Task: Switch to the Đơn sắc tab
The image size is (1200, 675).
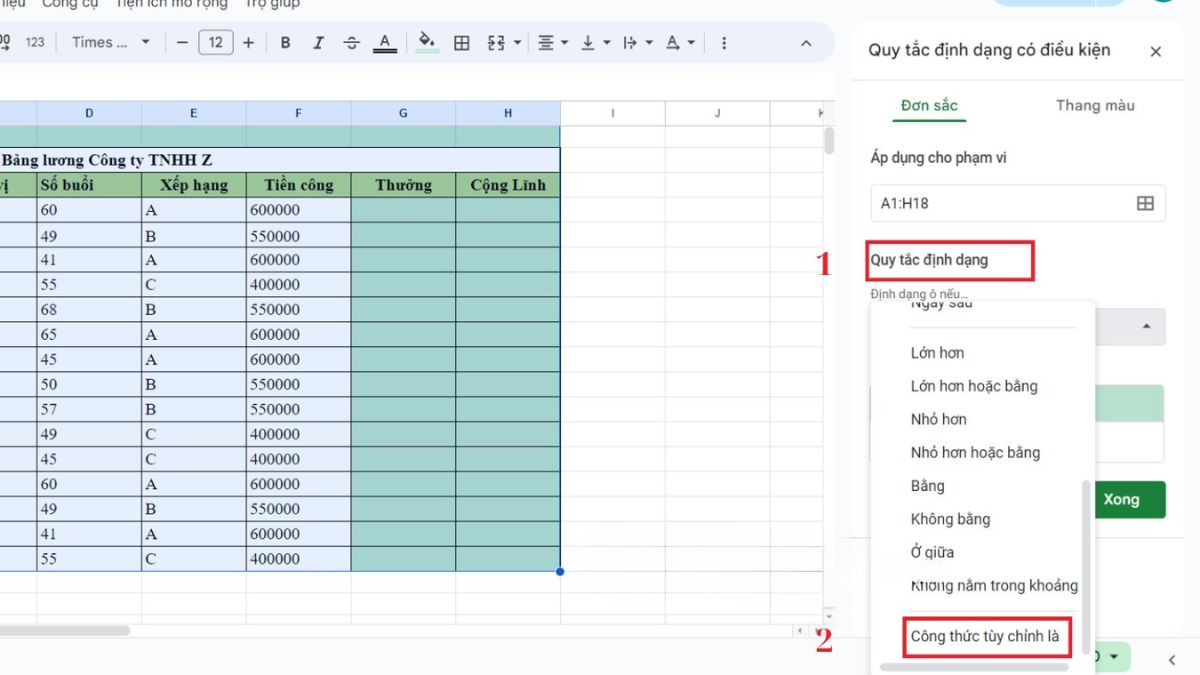Action: coord(929,105)
